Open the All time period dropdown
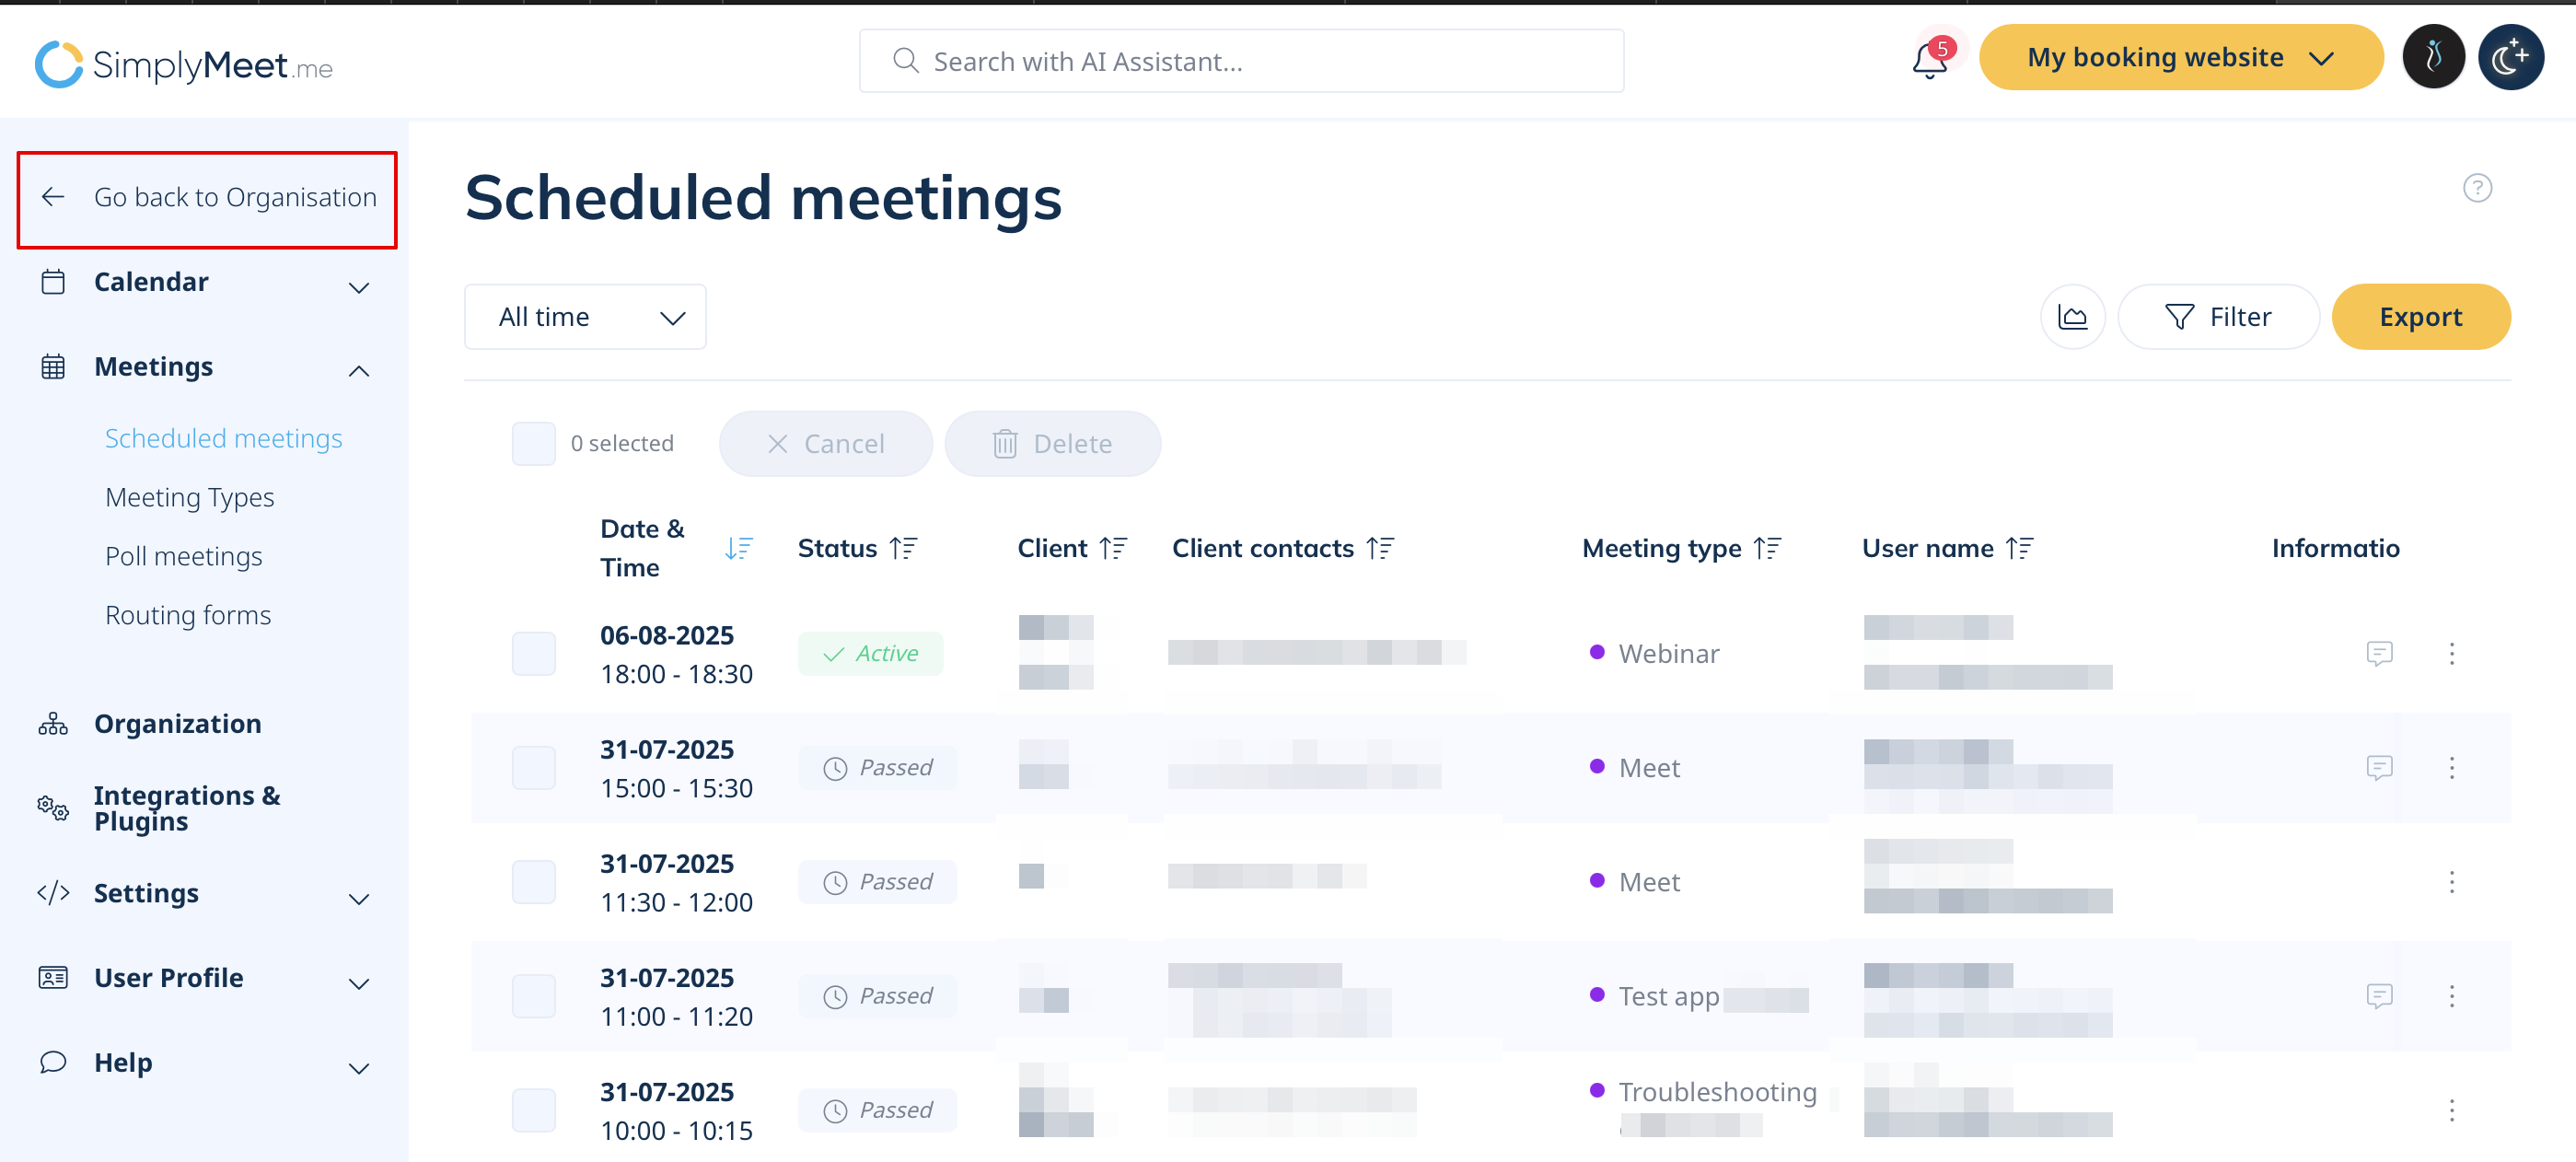 coord(585,317)
